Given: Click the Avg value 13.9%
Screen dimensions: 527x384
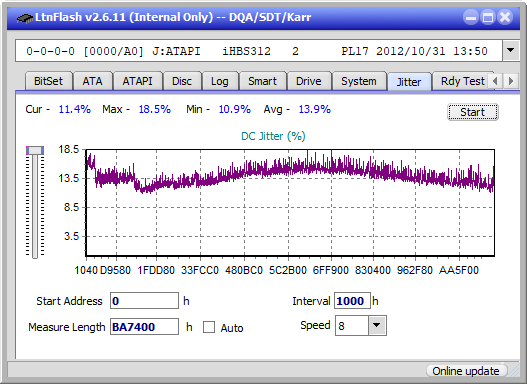Looking at the screenshot, I should tap(315, 109).
